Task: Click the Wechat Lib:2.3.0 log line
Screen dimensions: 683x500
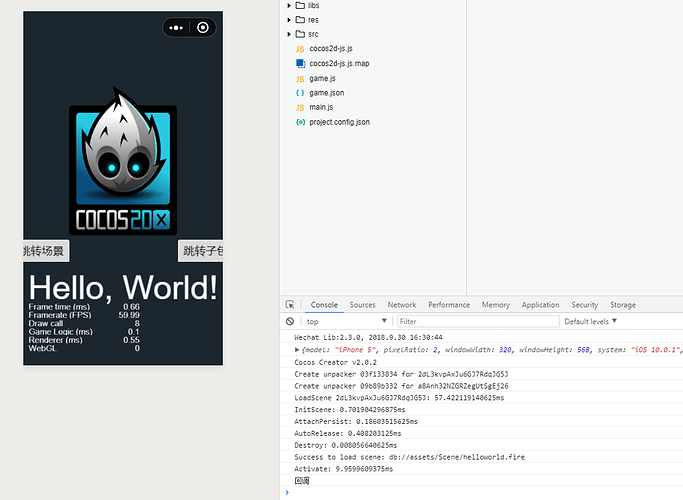Action: pyautogui.click(x=369, y=338)
